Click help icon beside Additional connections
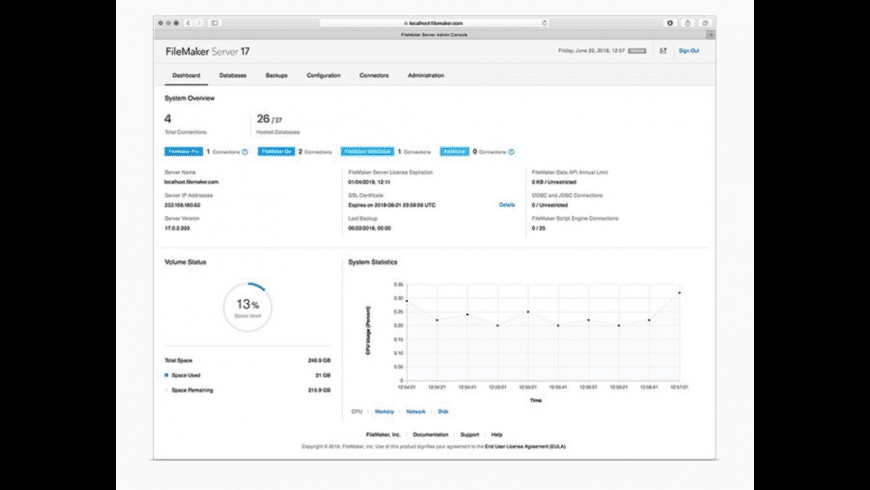870x490 pixels. (x=511, y=152)
